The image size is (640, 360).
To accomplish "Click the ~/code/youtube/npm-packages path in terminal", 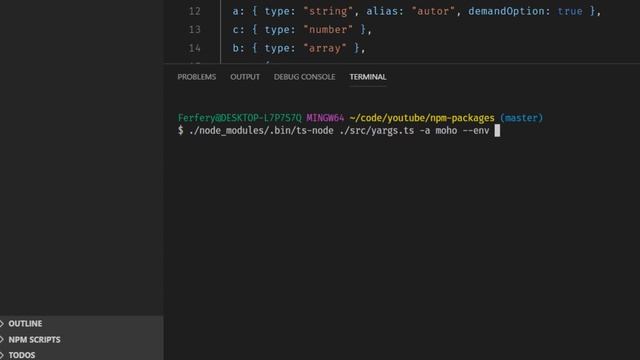I will point(422,118).
